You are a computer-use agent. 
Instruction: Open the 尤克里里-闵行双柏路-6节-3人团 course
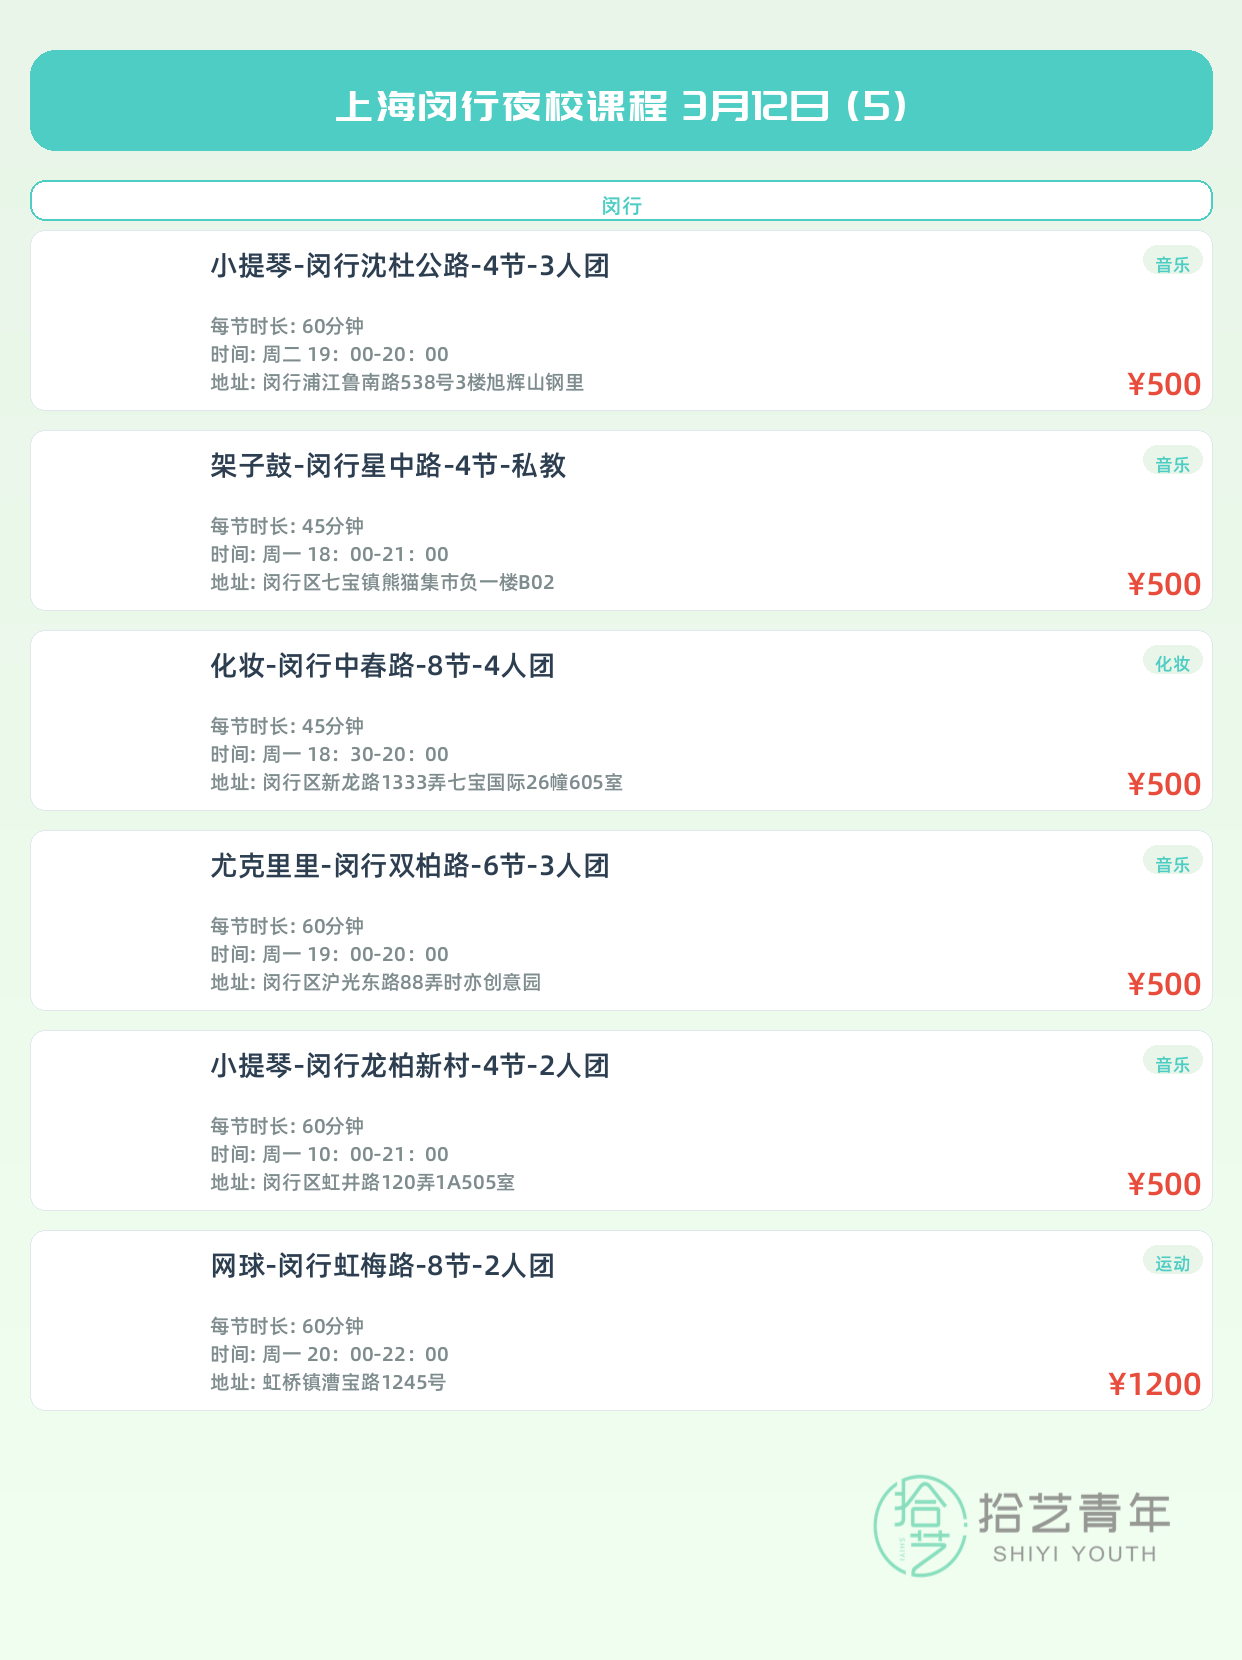(x=410, y=866)
